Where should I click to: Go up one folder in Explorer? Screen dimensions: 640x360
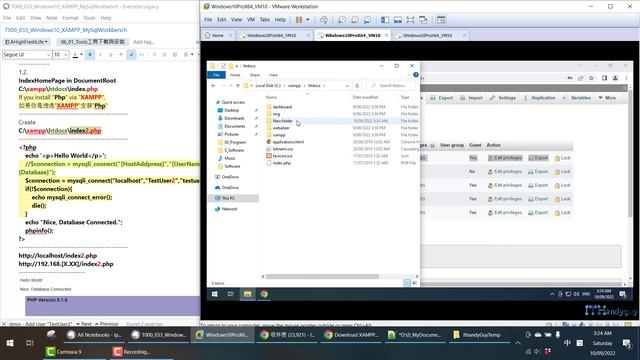pyautogui.click(x=238, y=86)
